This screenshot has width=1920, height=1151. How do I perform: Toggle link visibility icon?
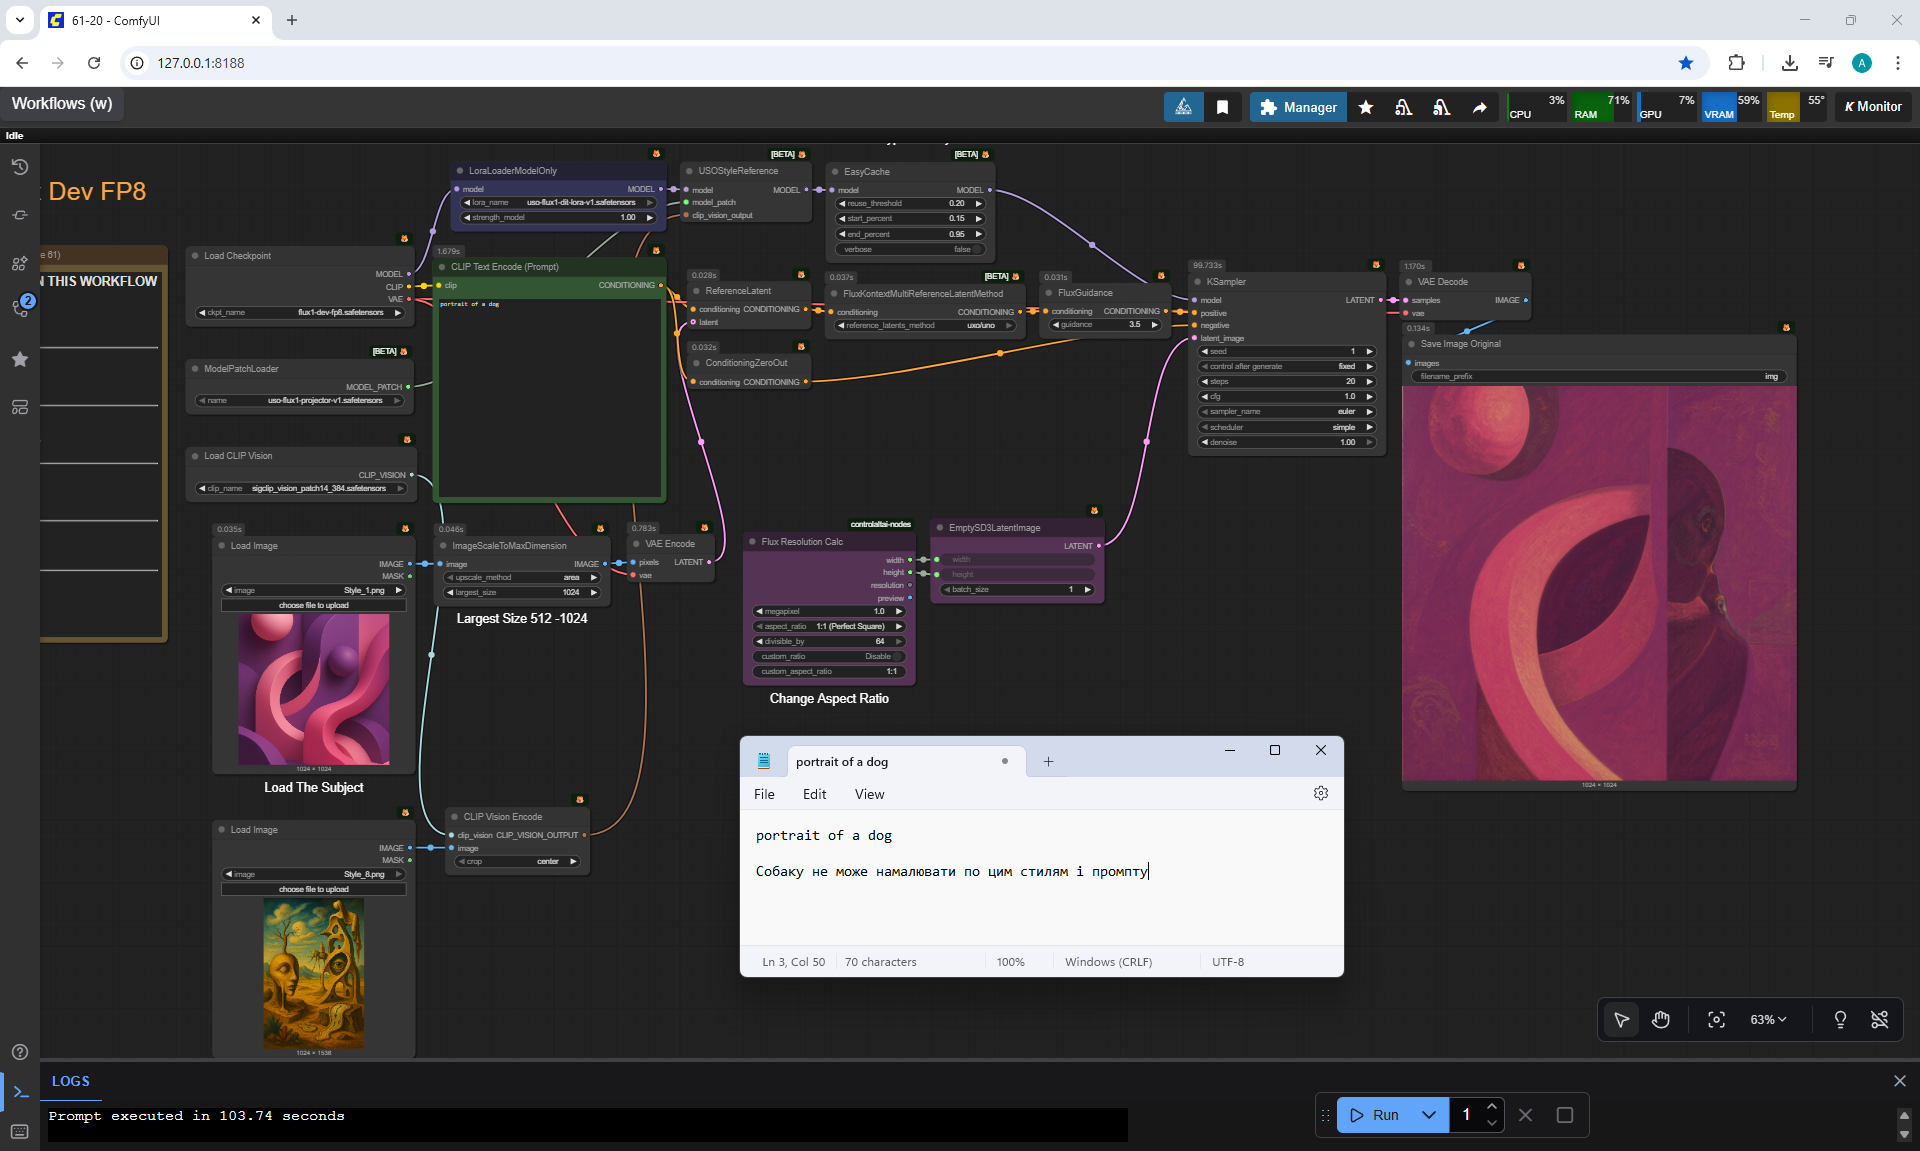[x=1879, y=1019]
